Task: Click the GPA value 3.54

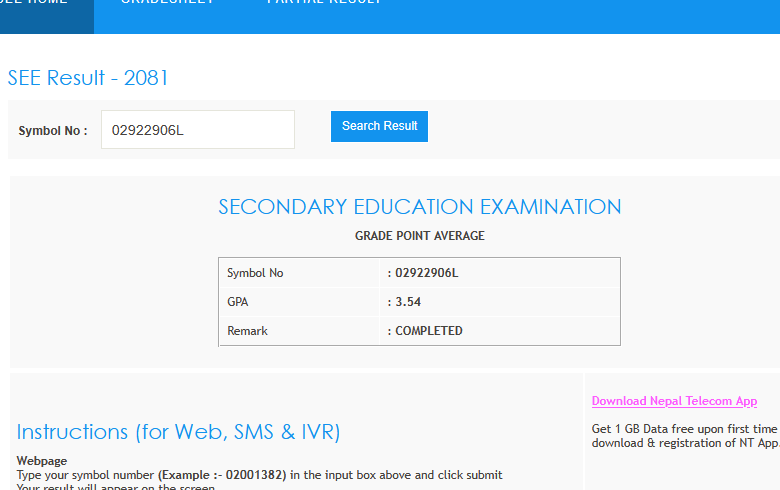Action: point(409,301)
